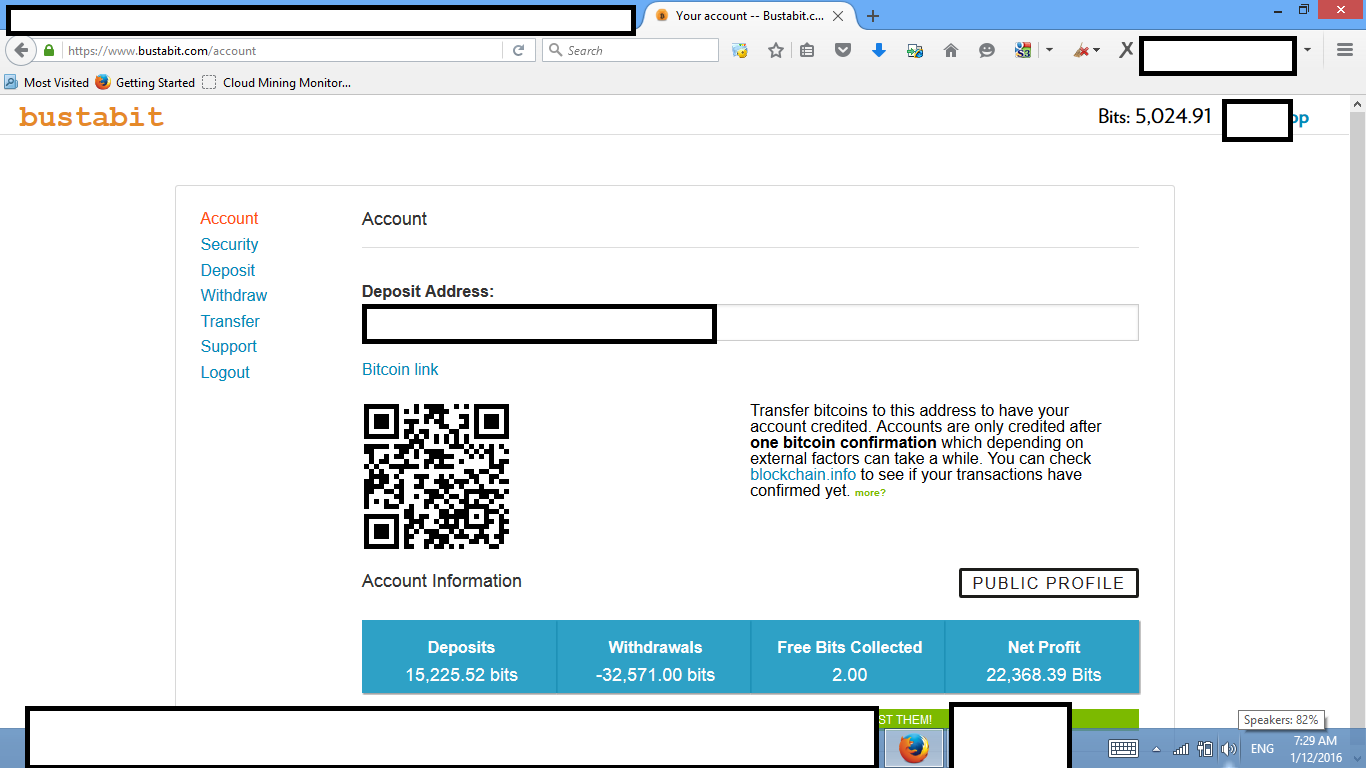Open Getting Started bookmark

coord(145,82)
